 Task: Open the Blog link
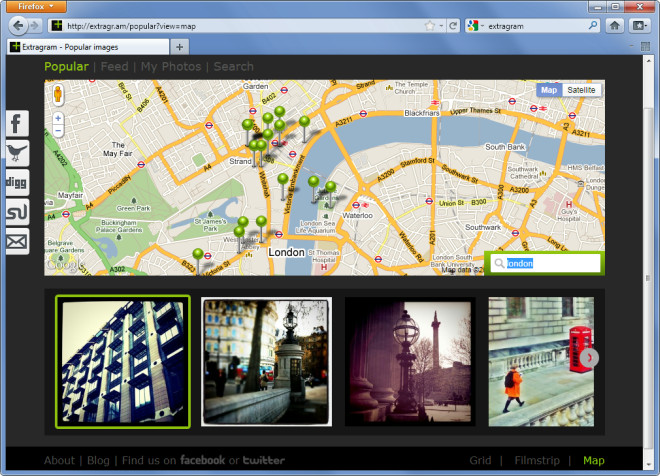[x=98, y=460]
